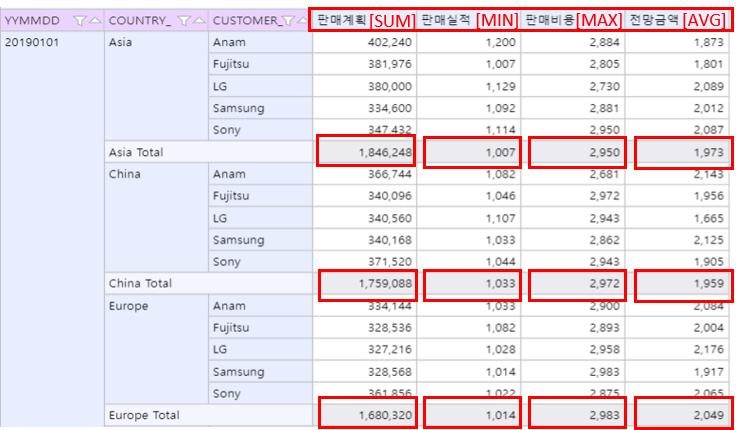Click the 2,950 Asia Total max cell
Image resolution: width=739 pixels, height=430 pixels.
(573, 152)
